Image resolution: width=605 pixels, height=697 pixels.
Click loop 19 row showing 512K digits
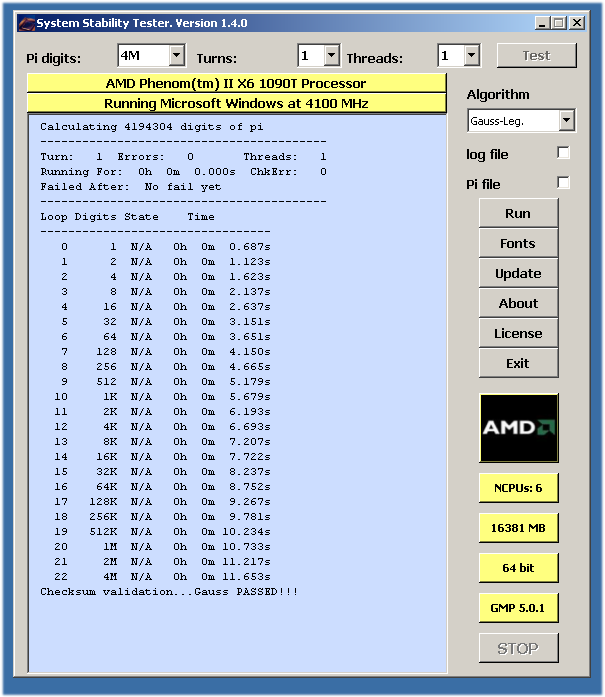point(162,532)
